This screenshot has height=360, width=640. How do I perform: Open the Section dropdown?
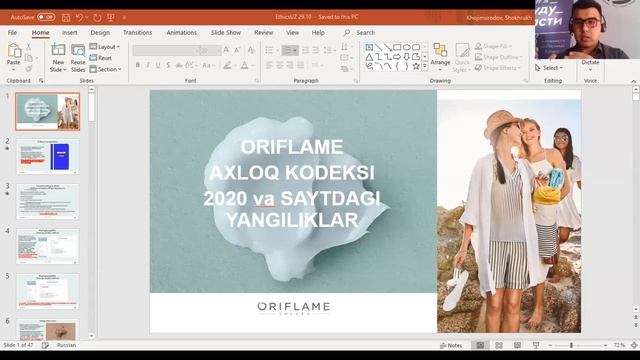[106, 69]
